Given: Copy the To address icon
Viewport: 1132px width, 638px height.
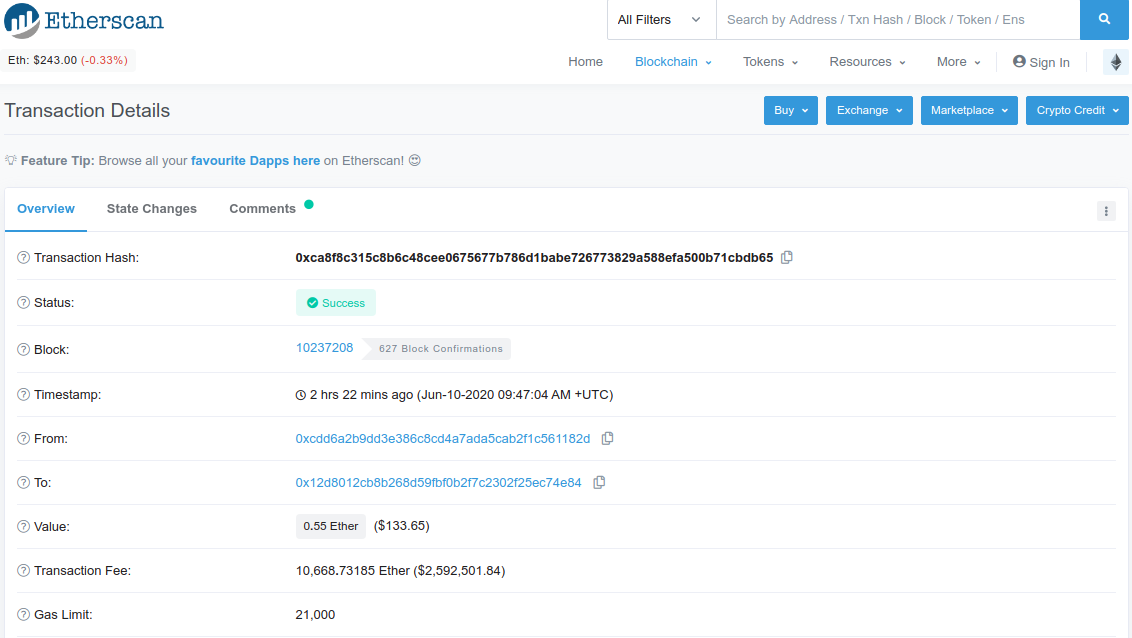Looking at the screenshot, I should point(599,483).
